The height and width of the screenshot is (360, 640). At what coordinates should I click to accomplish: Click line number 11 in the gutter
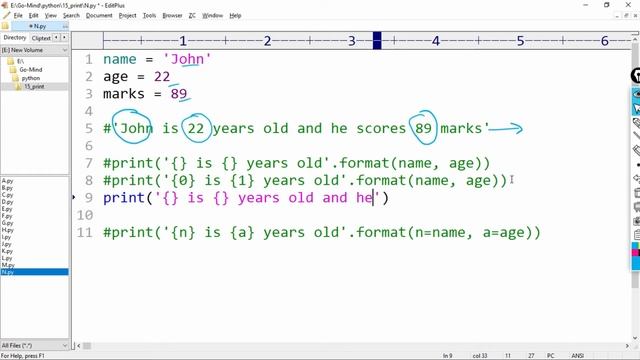point(85,233)
